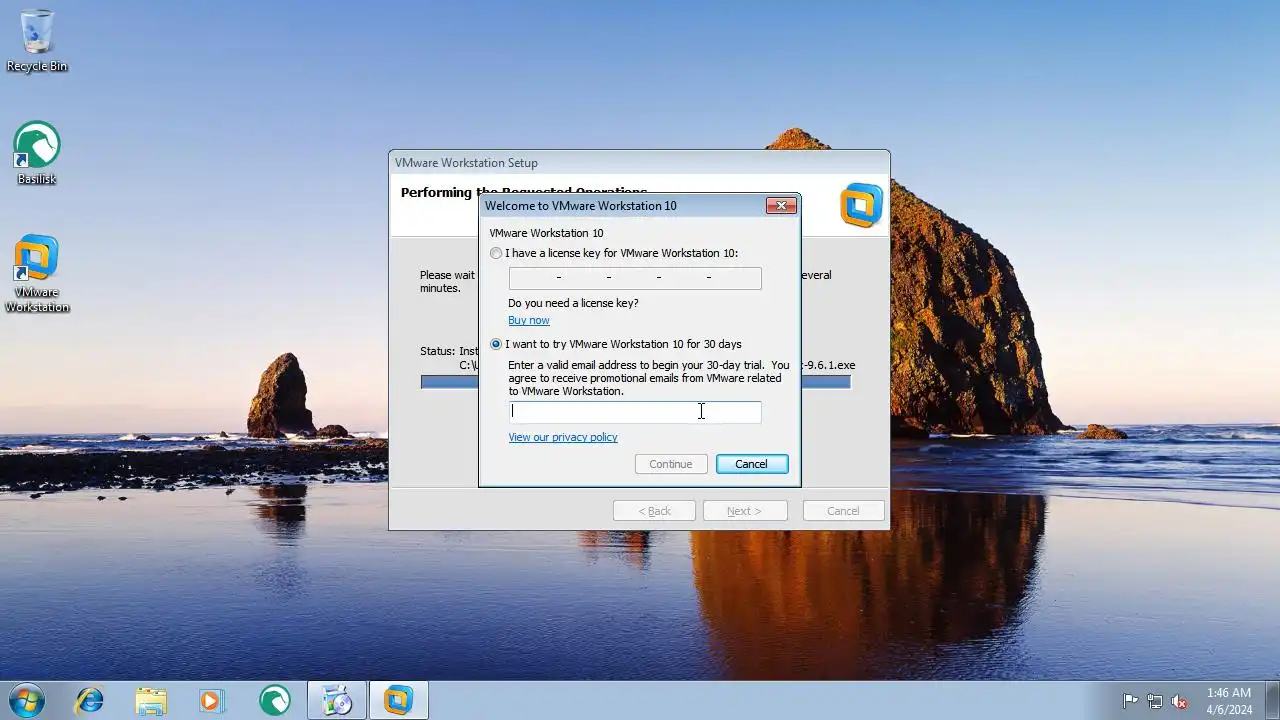Launch Internet Explorer from the taskbar
Image resolution: width=1280 pixels, height=720 pixels.
(x=90, y=700)
